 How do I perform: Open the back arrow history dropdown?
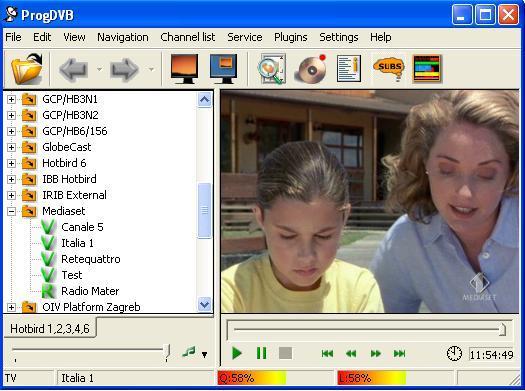pos(99,69)
